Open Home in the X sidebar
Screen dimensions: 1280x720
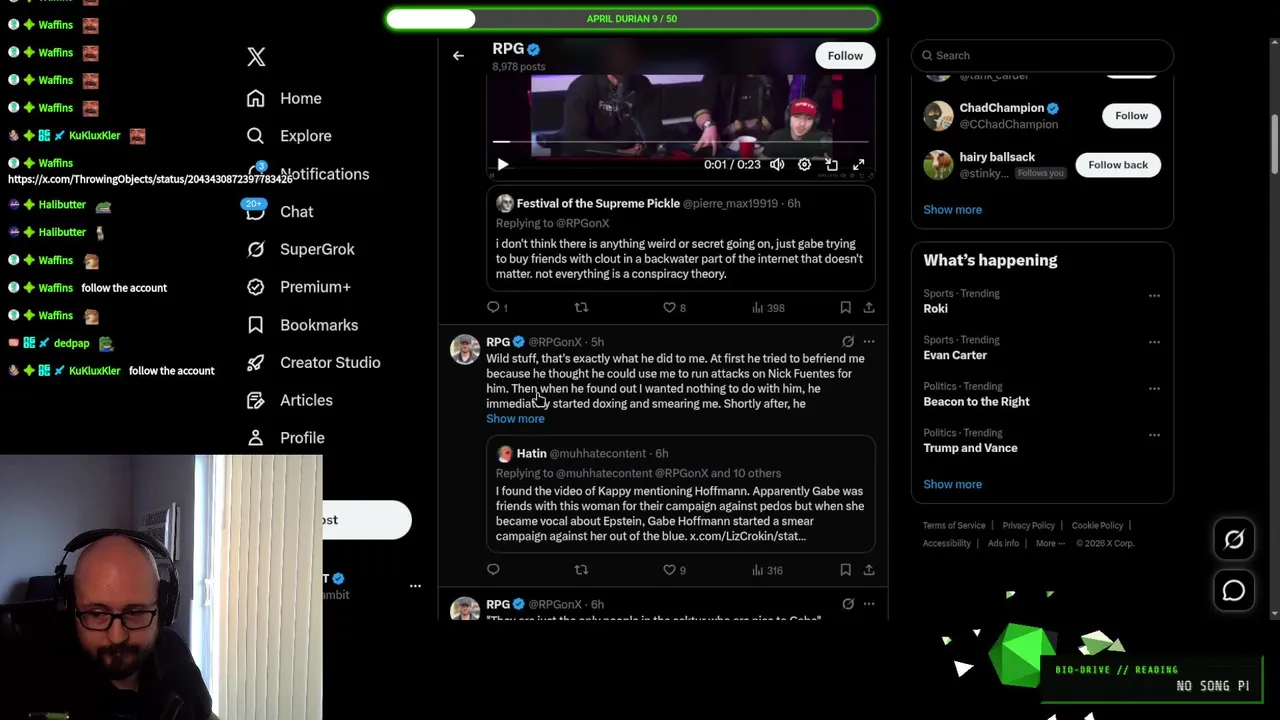coord(285,98)
